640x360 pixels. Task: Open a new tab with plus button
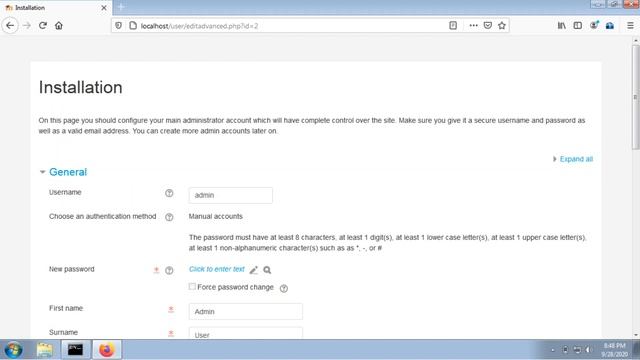click(x=121, y=7)
